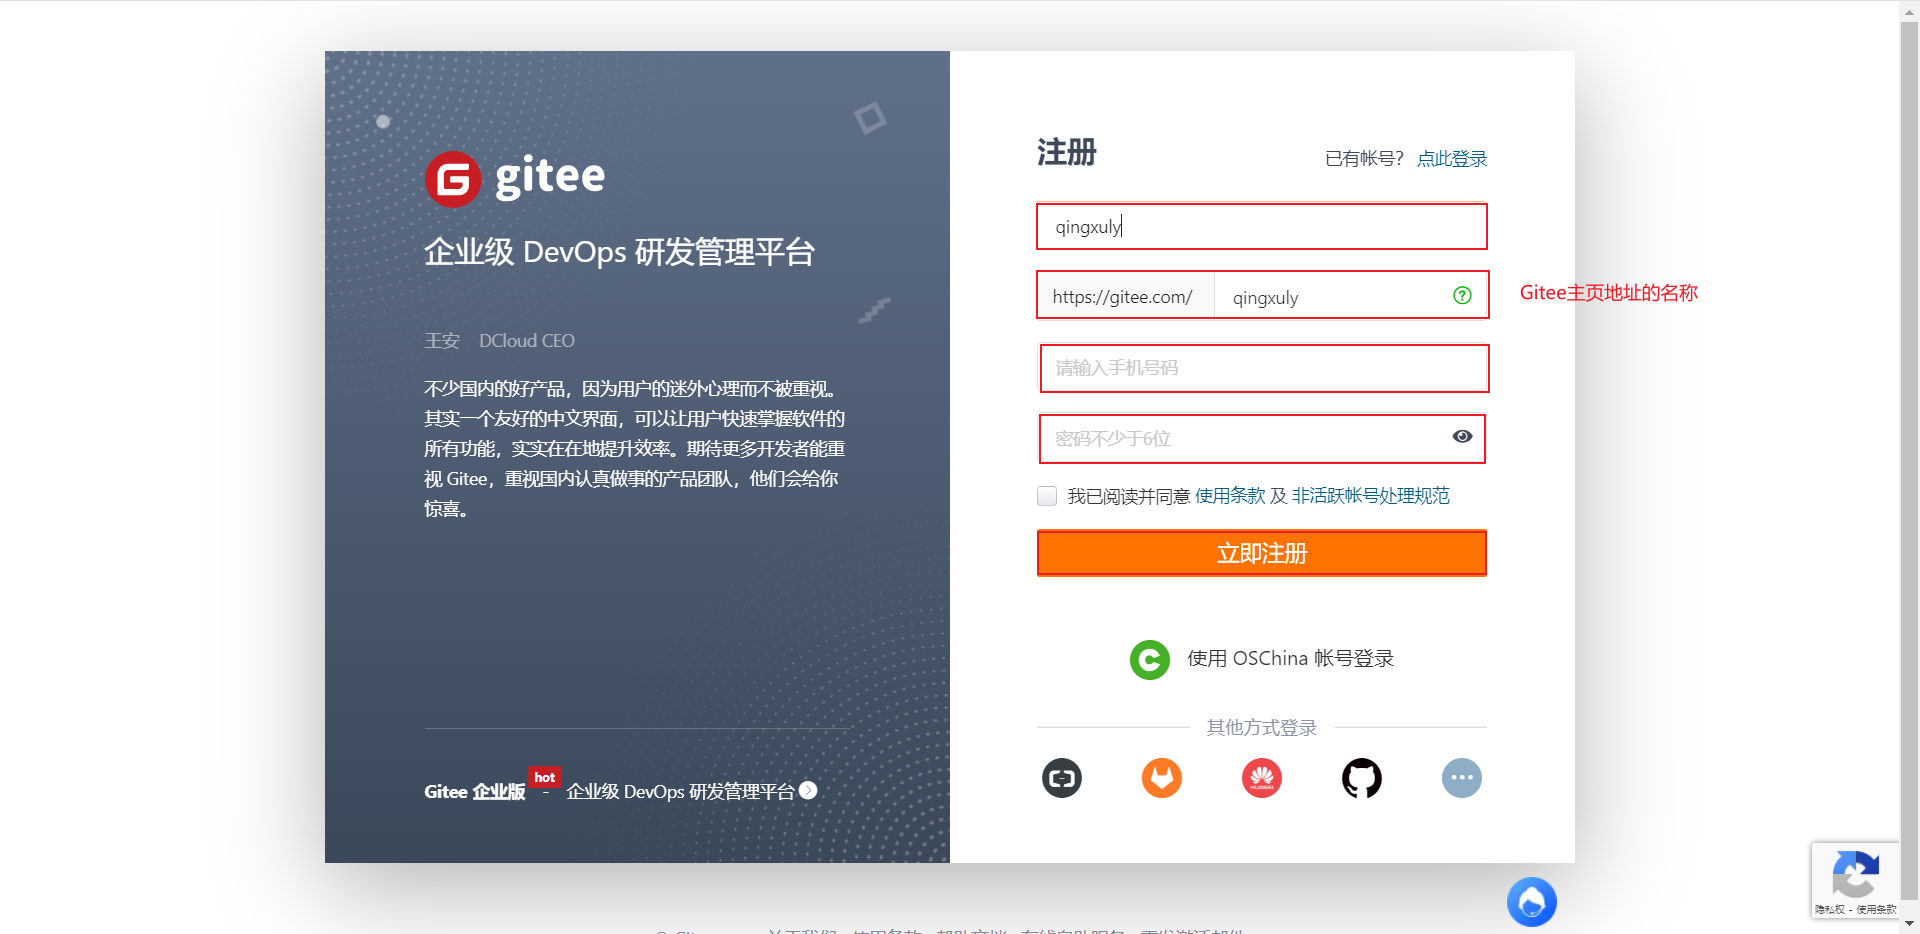The image size is (1920, 934).
Task: Sign in with the GitHub icon
Action: (1361, 778)
